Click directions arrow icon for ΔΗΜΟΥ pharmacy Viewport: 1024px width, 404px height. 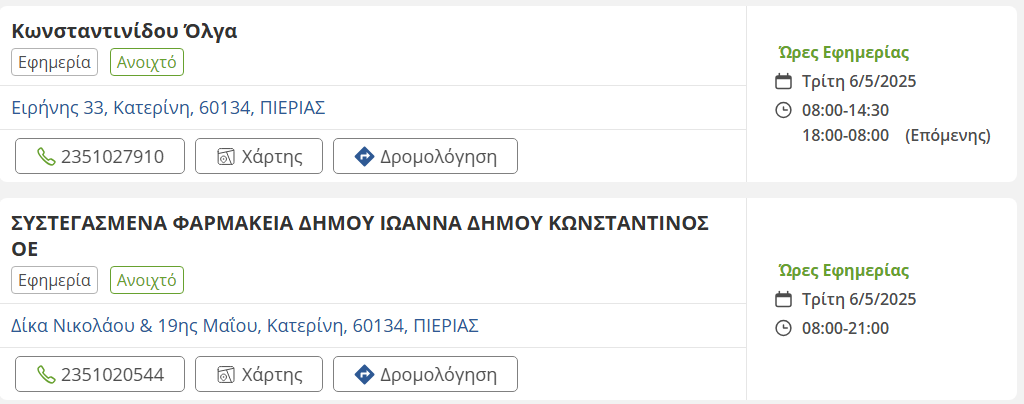364,374
